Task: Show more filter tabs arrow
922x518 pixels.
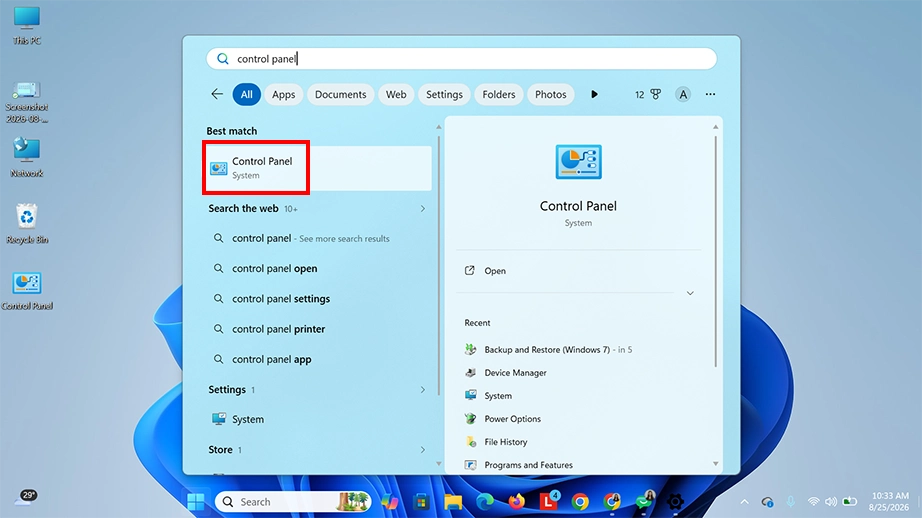Action: point(594,94)
